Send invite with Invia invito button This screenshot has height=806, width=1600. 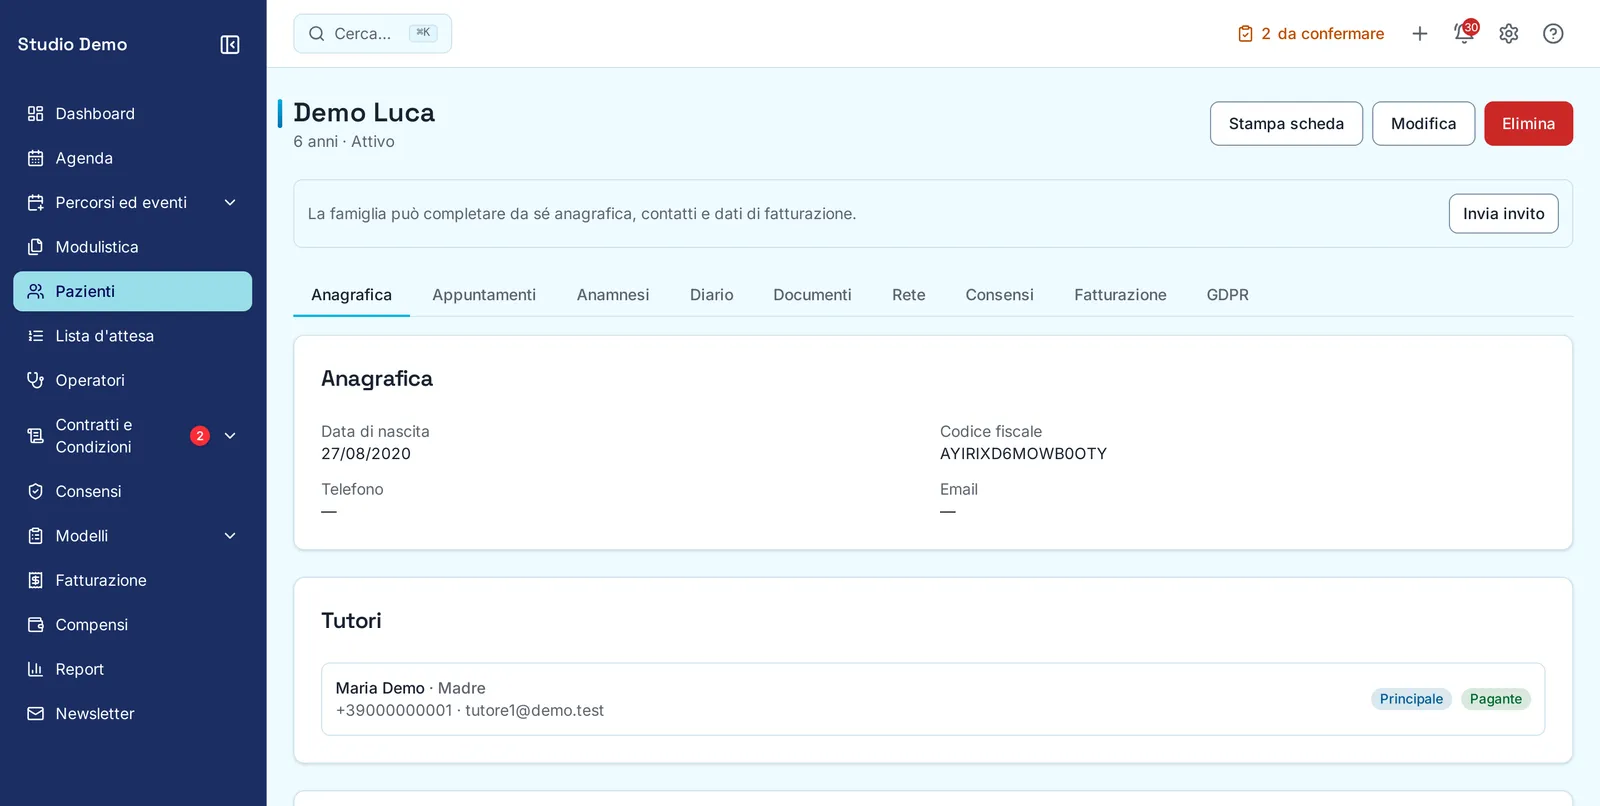(1503, 214)
